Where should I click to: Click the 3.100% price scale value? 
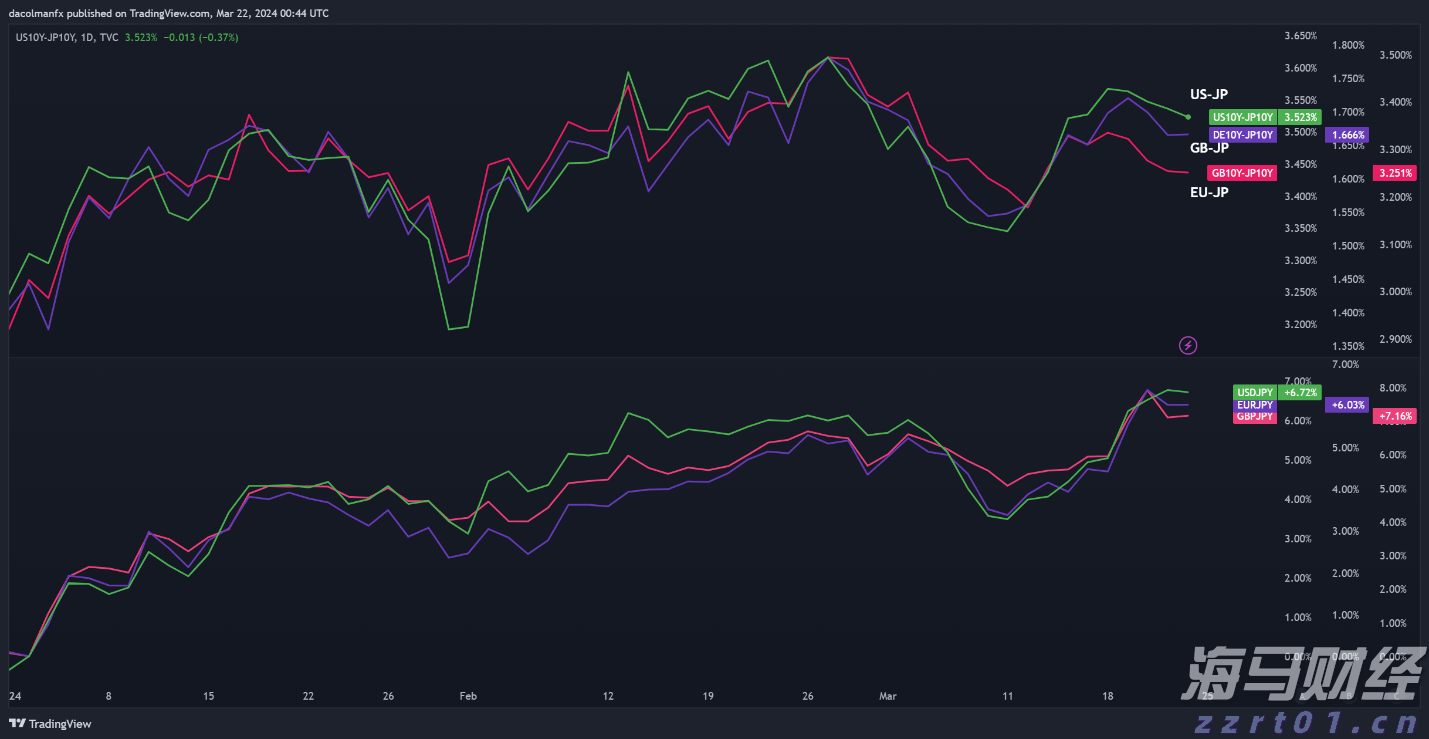coord(1395,244)
